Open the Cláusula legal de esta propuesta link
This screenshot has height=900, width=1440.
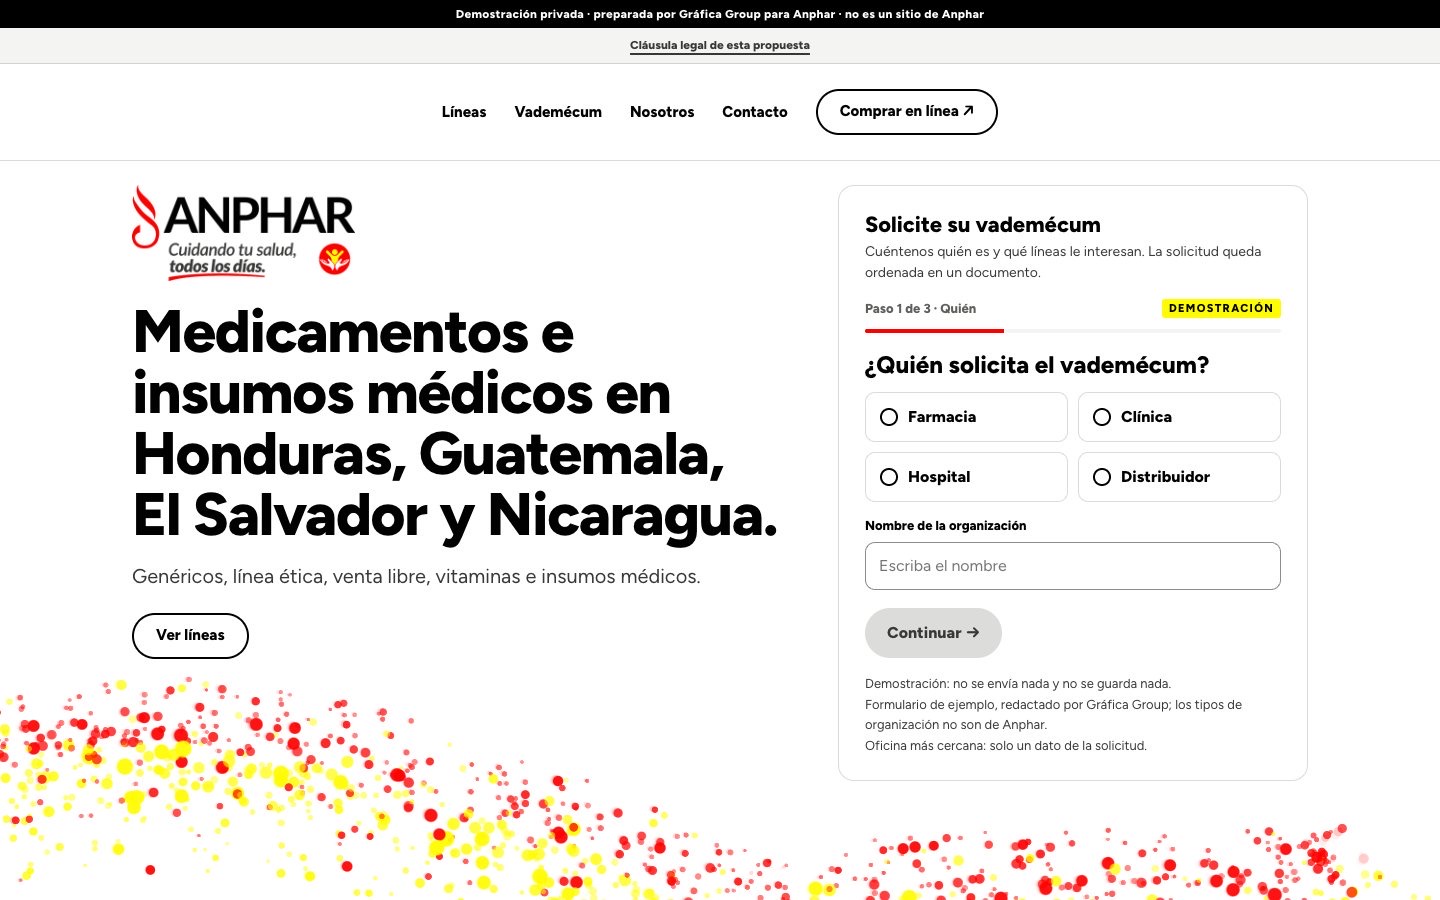coord(720,46)
